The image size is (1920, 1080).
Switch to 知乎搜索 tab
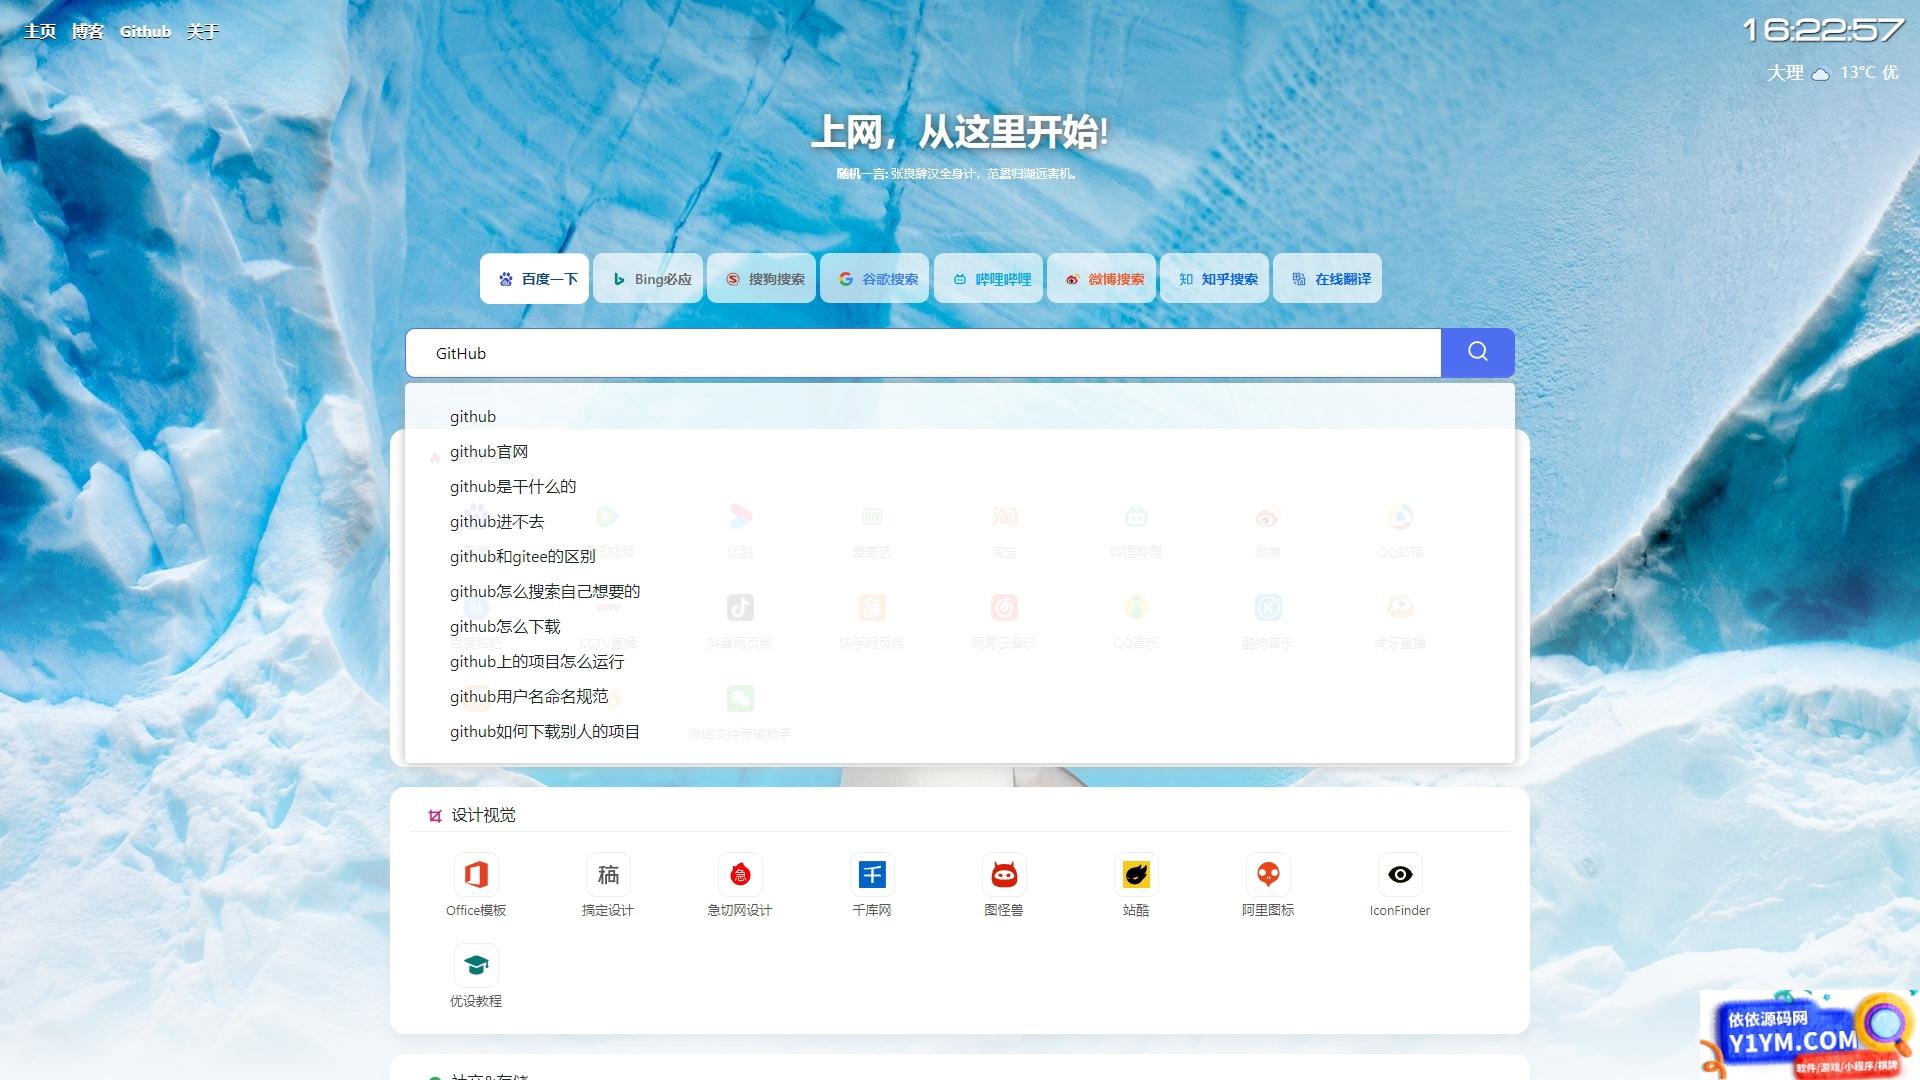(x=1215, y=279)
